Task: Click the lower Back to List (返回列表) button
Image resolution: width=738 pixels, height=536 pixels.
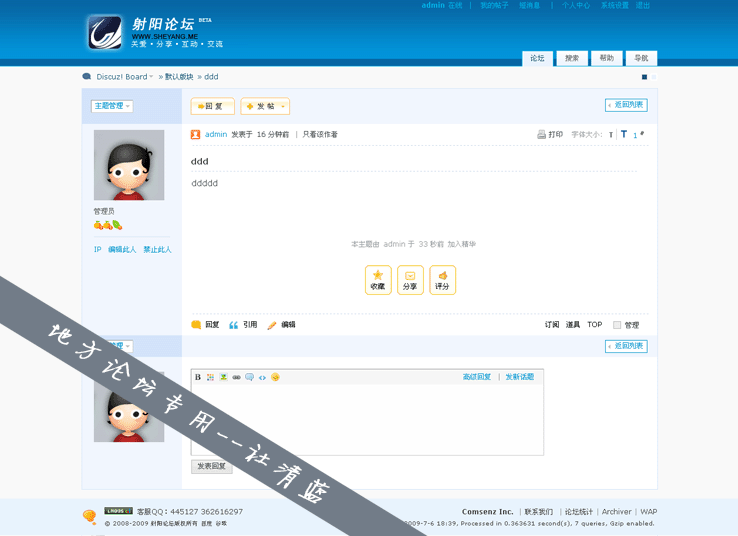Action: 626,346
